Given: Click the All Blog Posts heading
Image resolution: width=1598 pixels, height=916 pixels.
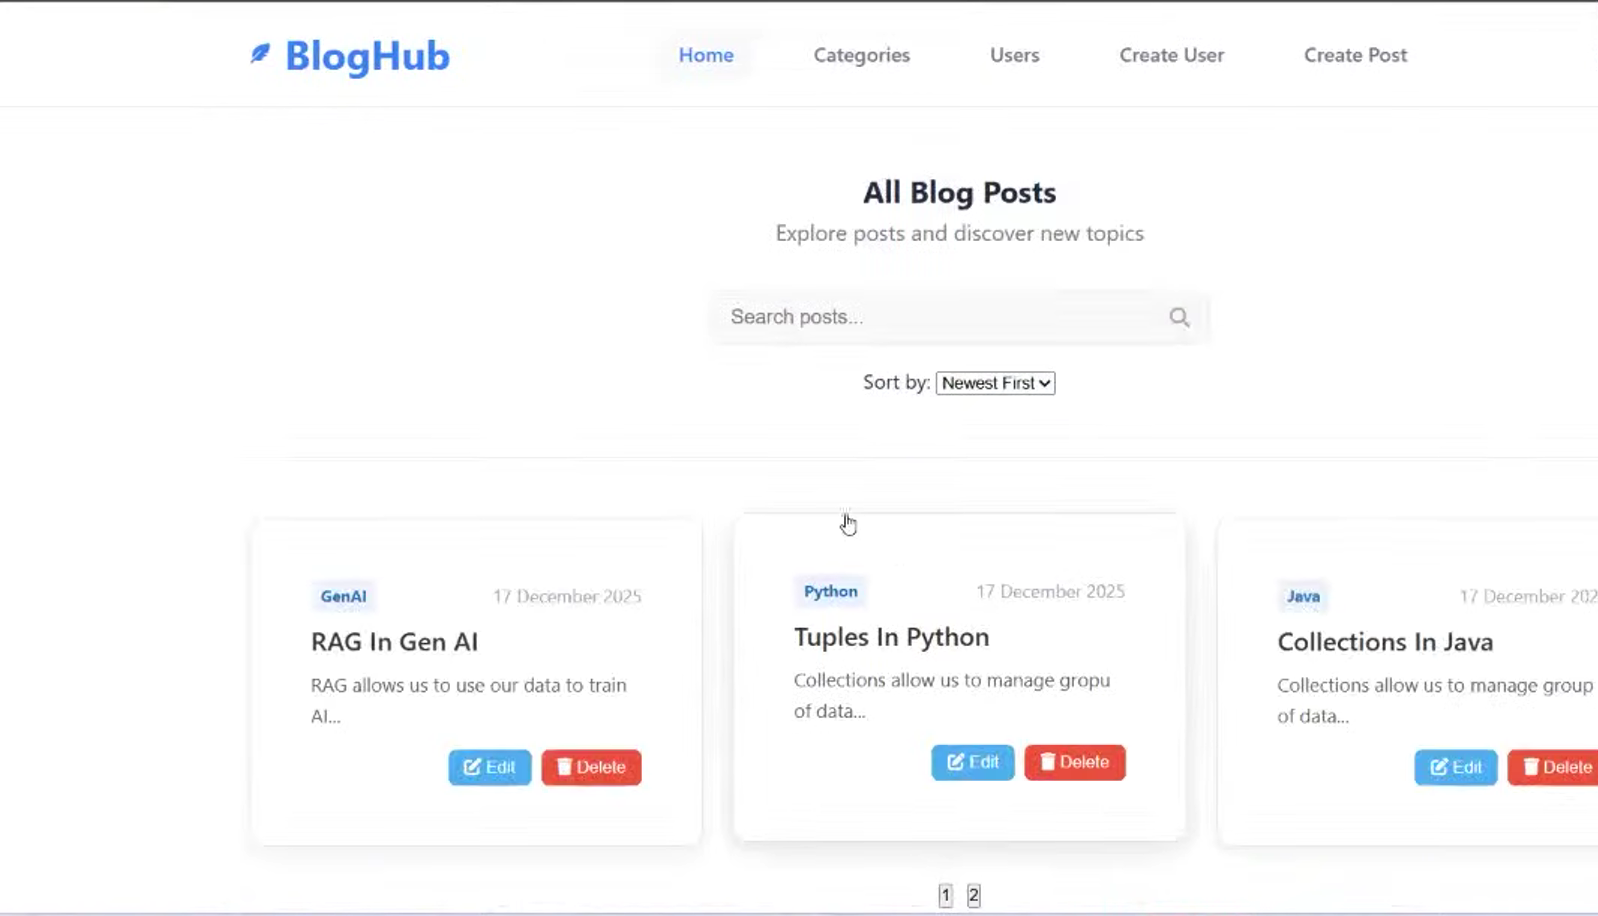Looking at the screenshot, I should coord(959,192).
